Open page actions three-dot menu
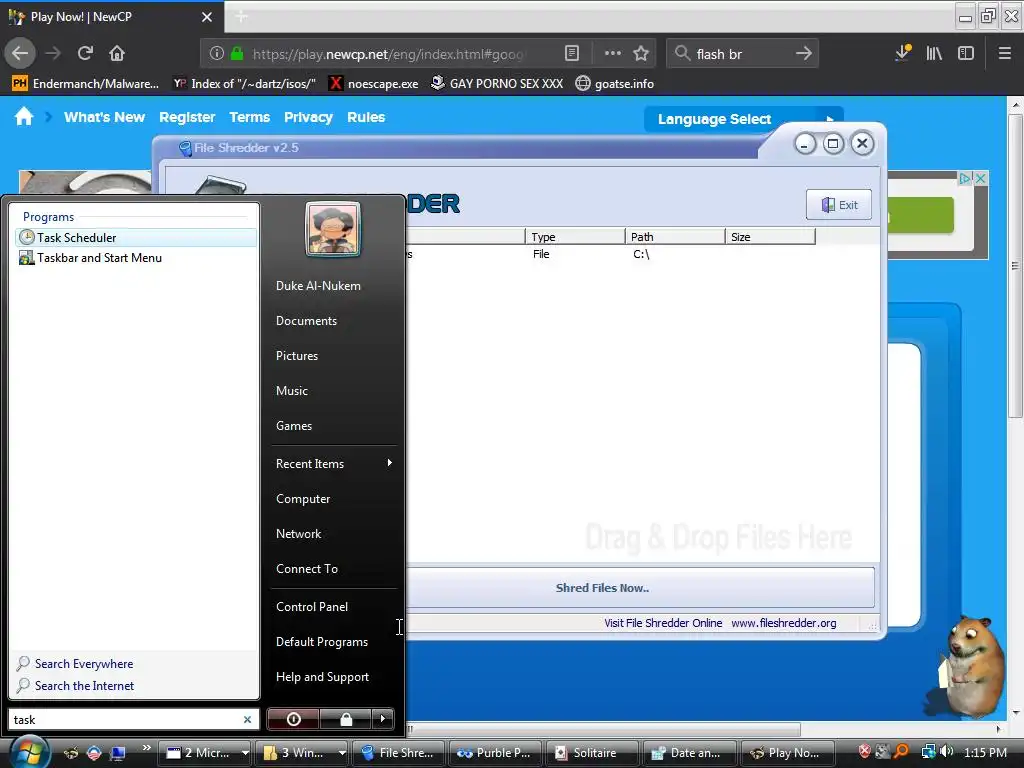Screen dimensions: 1024x768 point(613,54)
